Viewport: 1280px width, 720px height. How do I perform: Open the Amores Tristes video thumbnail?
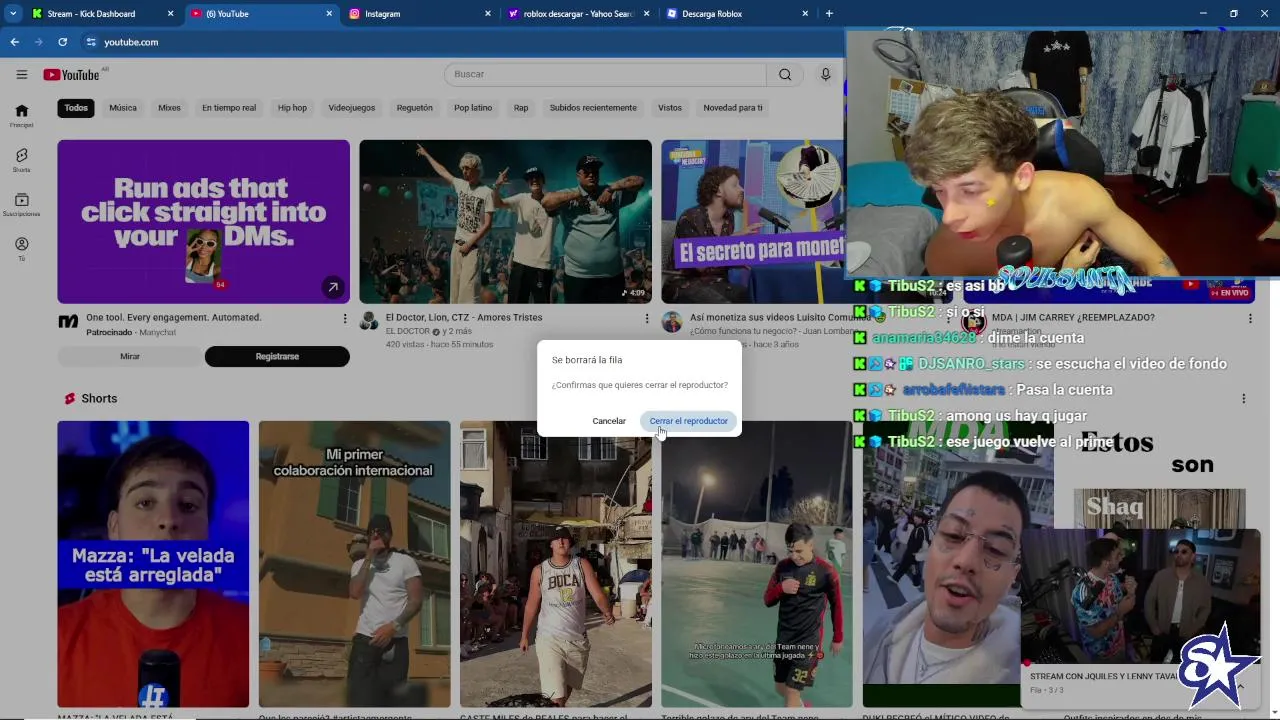[505, 221]
